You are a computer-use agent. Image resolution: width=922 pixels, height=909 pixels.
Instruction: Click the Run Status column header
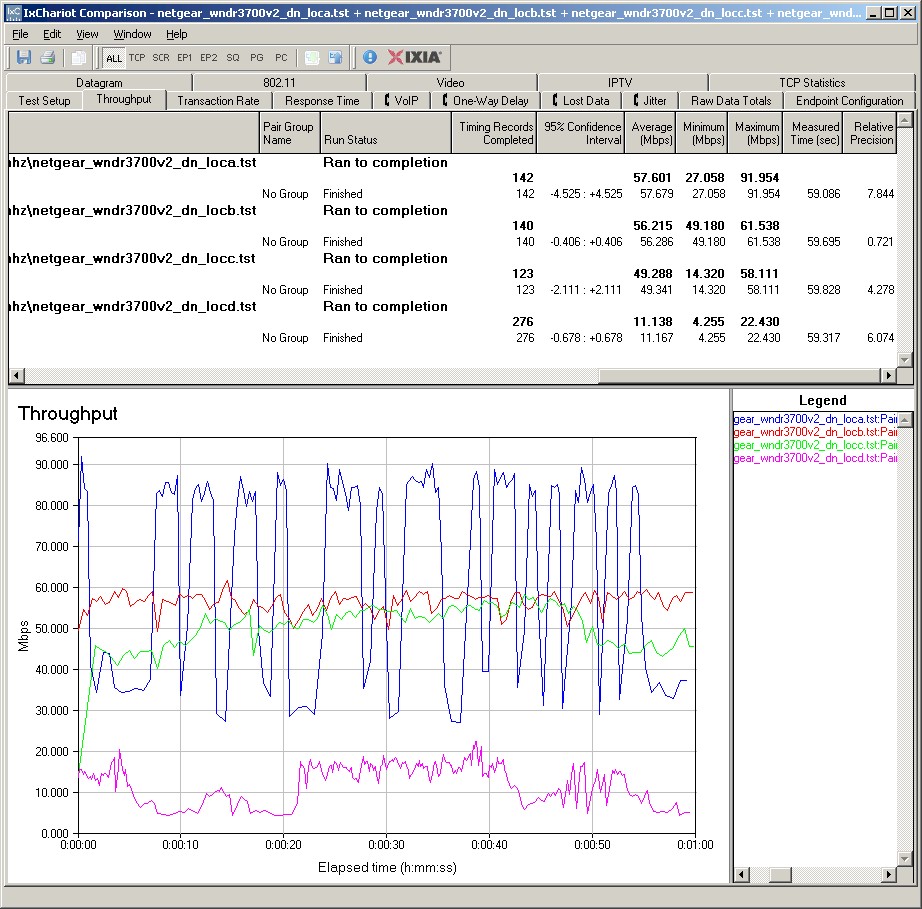click(386, 133)
